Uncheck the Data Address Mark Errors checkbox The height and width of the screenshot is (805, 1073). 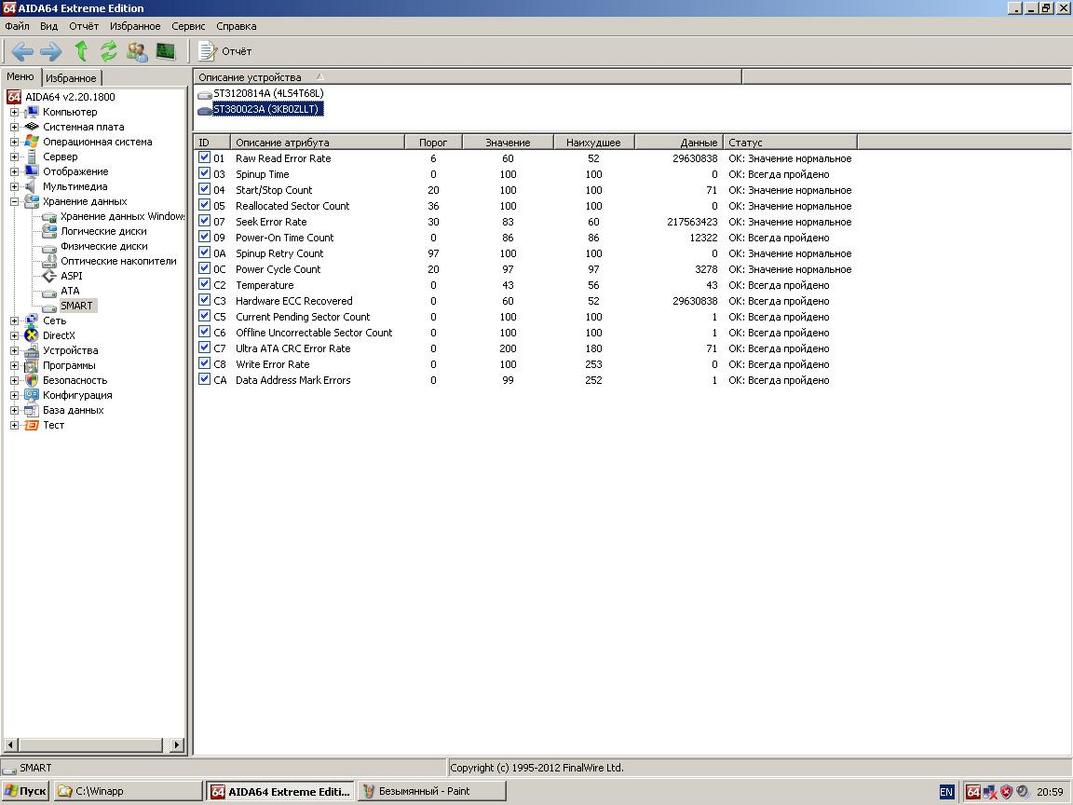click(204, 379)
